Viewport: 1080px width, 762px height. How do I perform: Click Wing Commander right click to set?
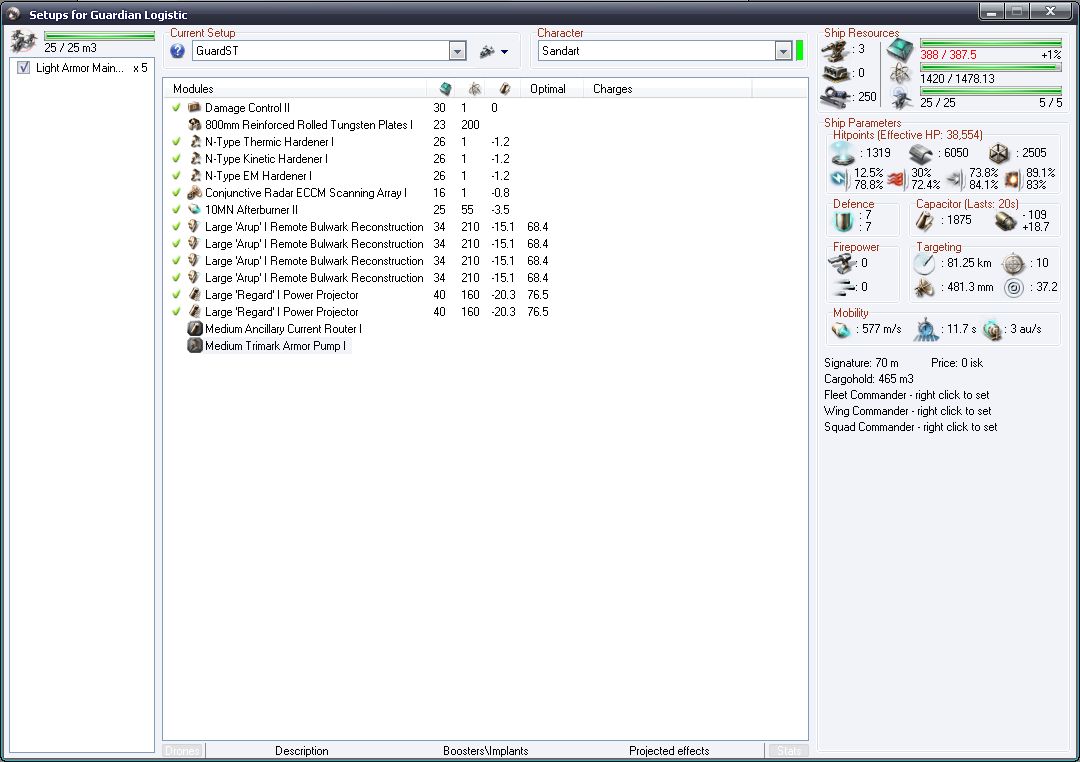click(907, 411)
